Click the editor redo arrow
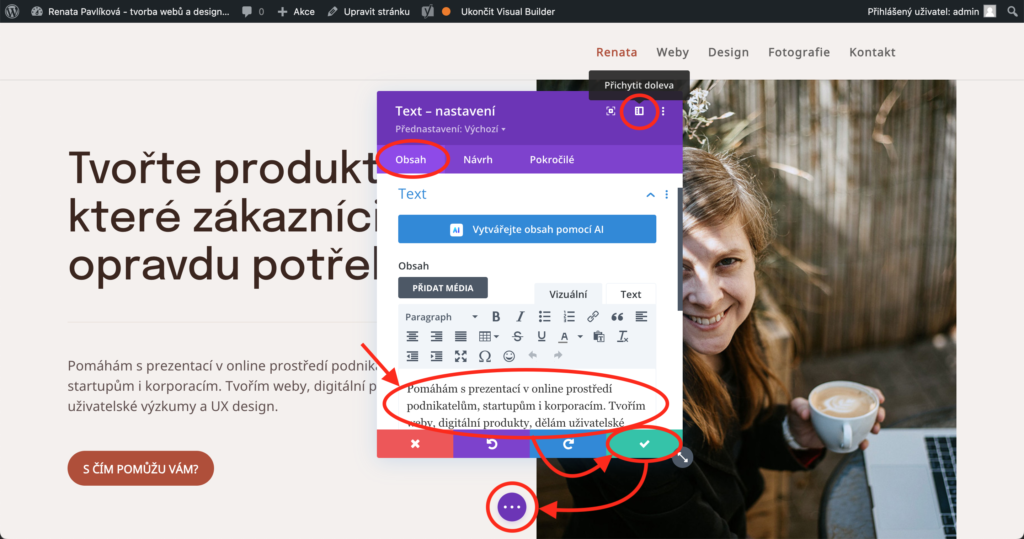1024x539 pixels. 558,355
